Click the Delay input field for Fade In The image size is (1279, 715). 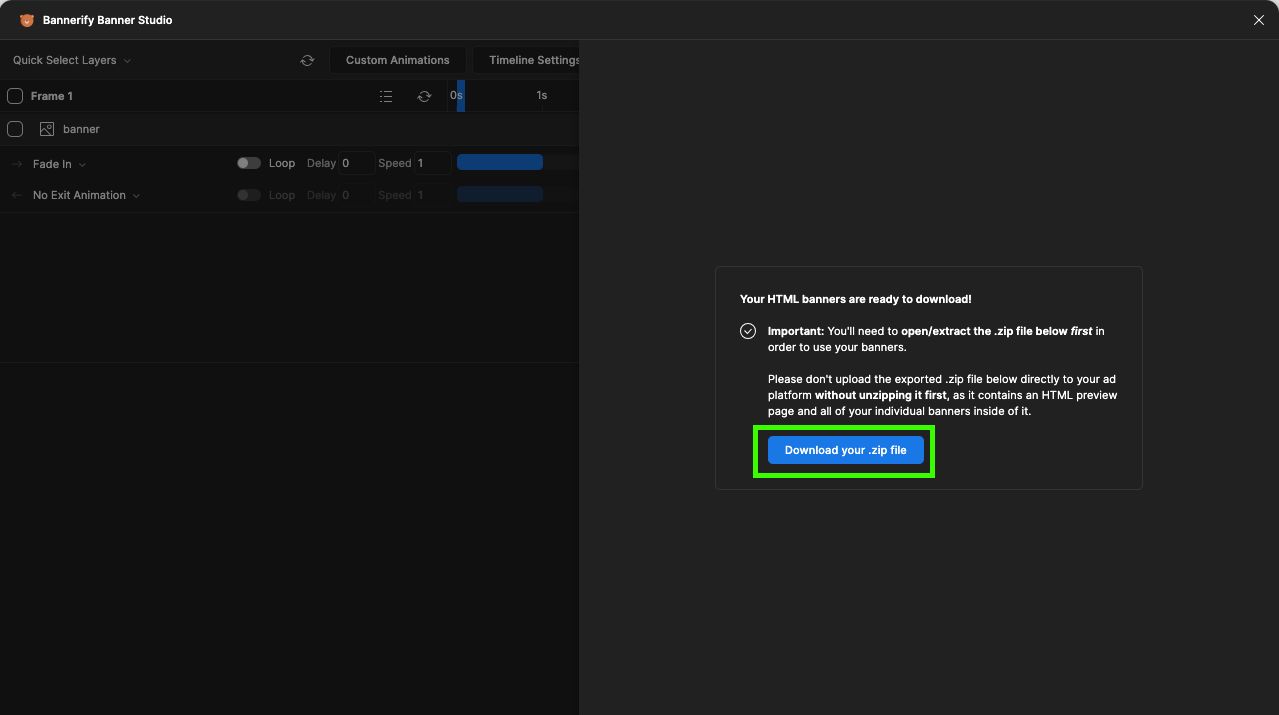356,163
